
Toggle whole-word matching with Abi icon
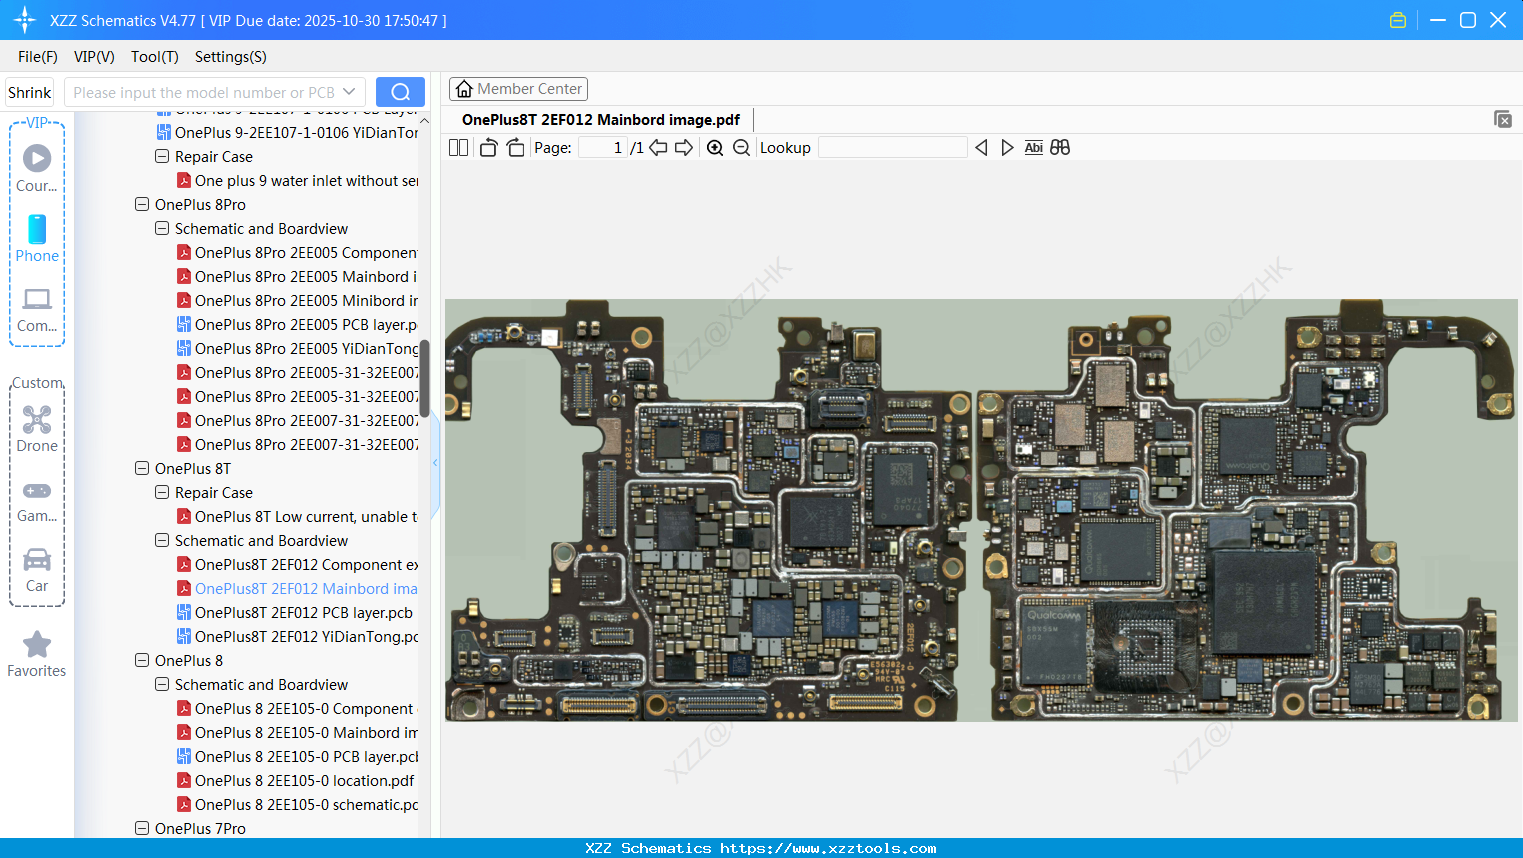click(1033, 147)
